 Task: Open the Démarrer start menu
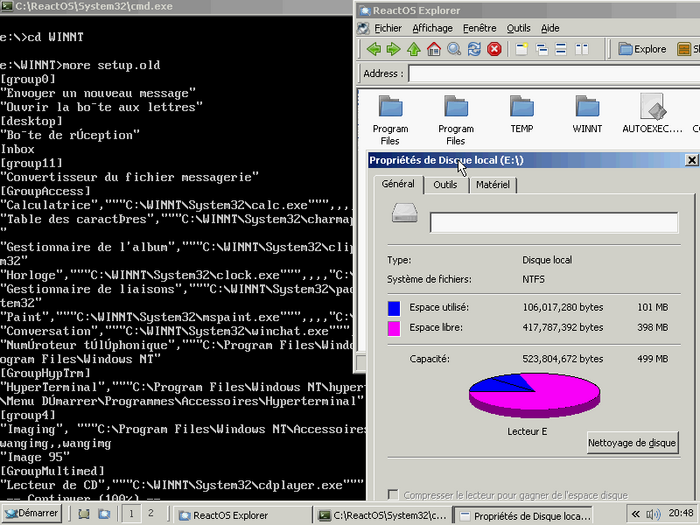click(x=31, y=514)
